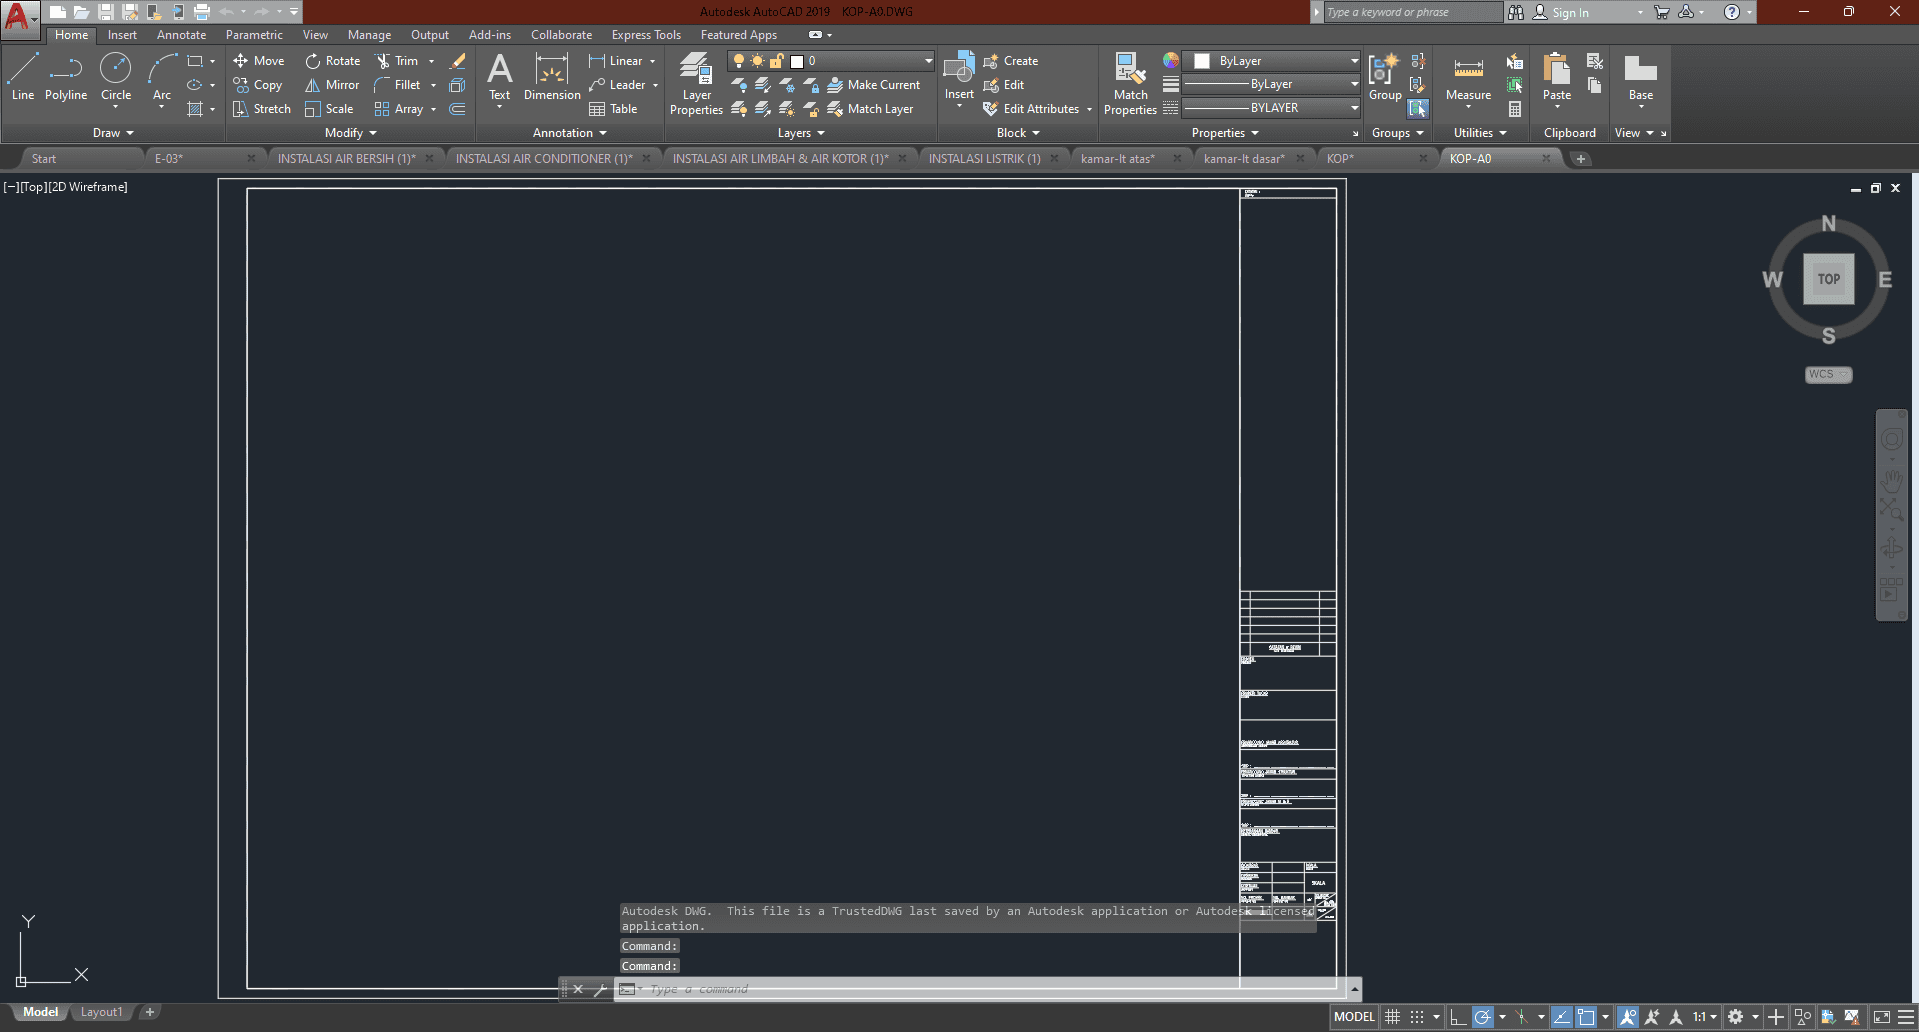Open Layer Properties manager
This screenshot has height=1032, width=1919.
point(696,84)
